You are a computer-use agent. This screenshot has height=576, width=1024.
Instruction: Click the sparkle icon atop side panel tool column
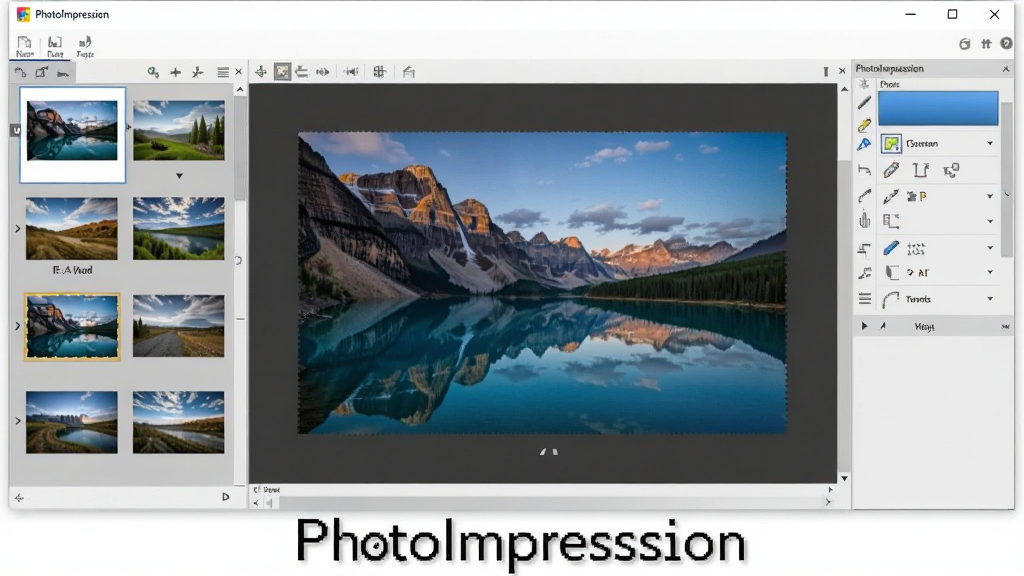(864, 84)
